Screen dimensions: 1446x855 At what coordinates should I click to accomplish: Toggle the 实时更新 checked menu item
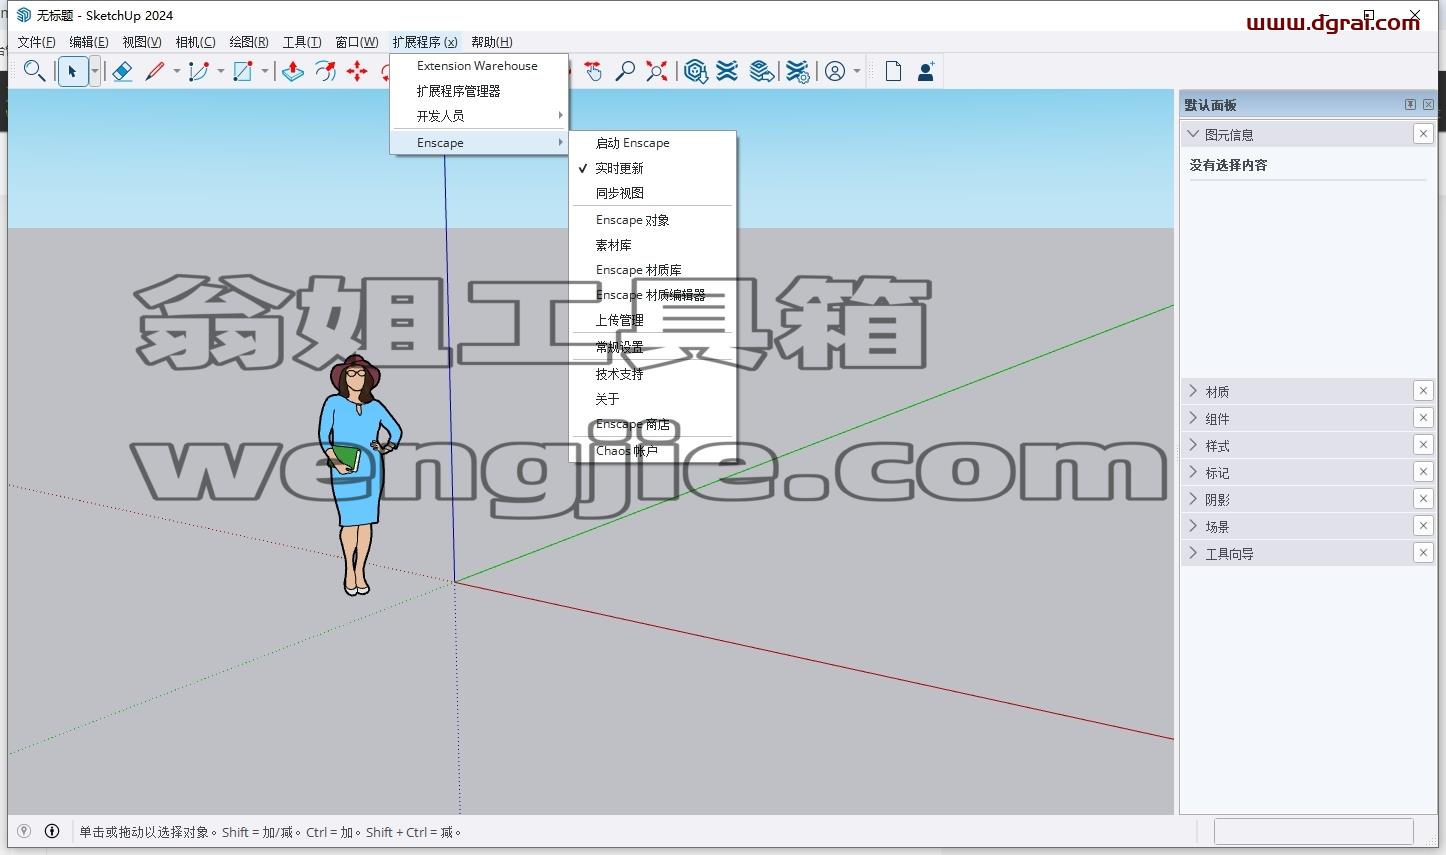click(652, 168)
